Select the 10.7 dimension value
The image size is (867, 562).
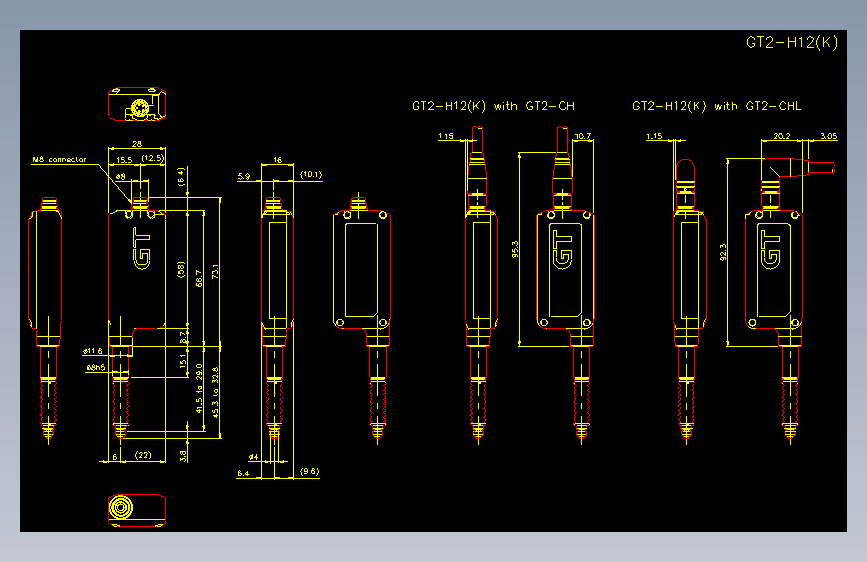coord(583,136)
